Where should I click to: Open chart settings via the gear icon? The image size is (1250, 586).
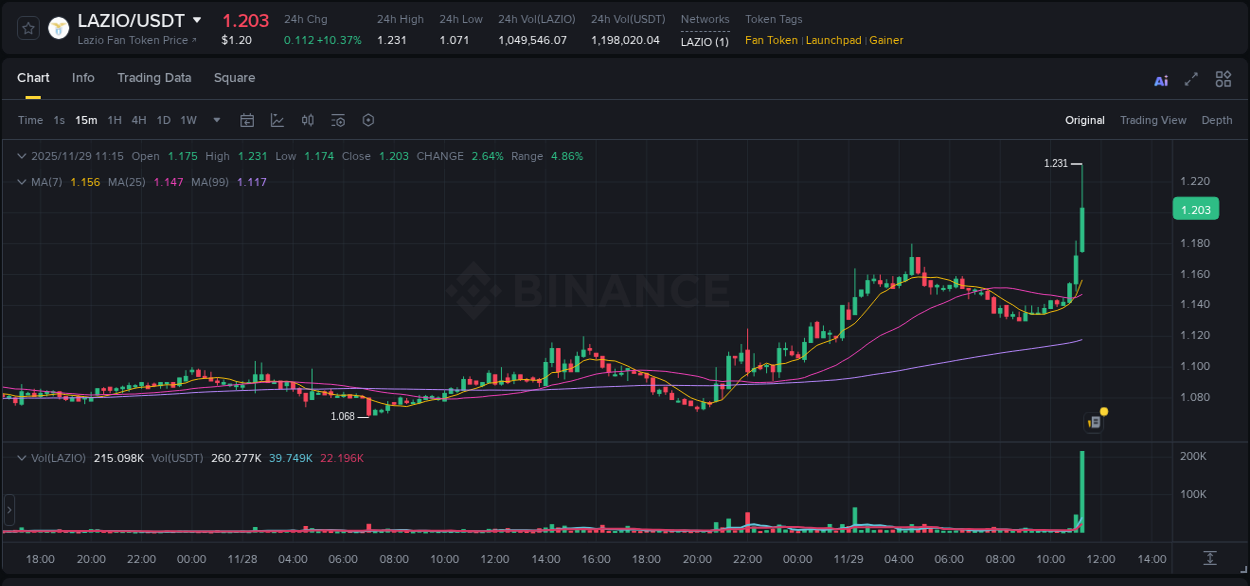point(368,120)
